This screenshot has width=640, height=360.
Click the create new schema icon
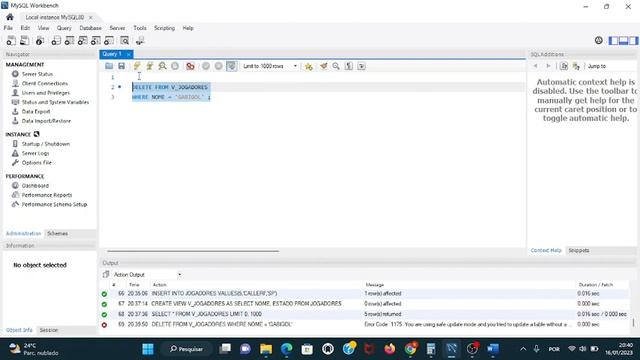[x=56, y=41]
